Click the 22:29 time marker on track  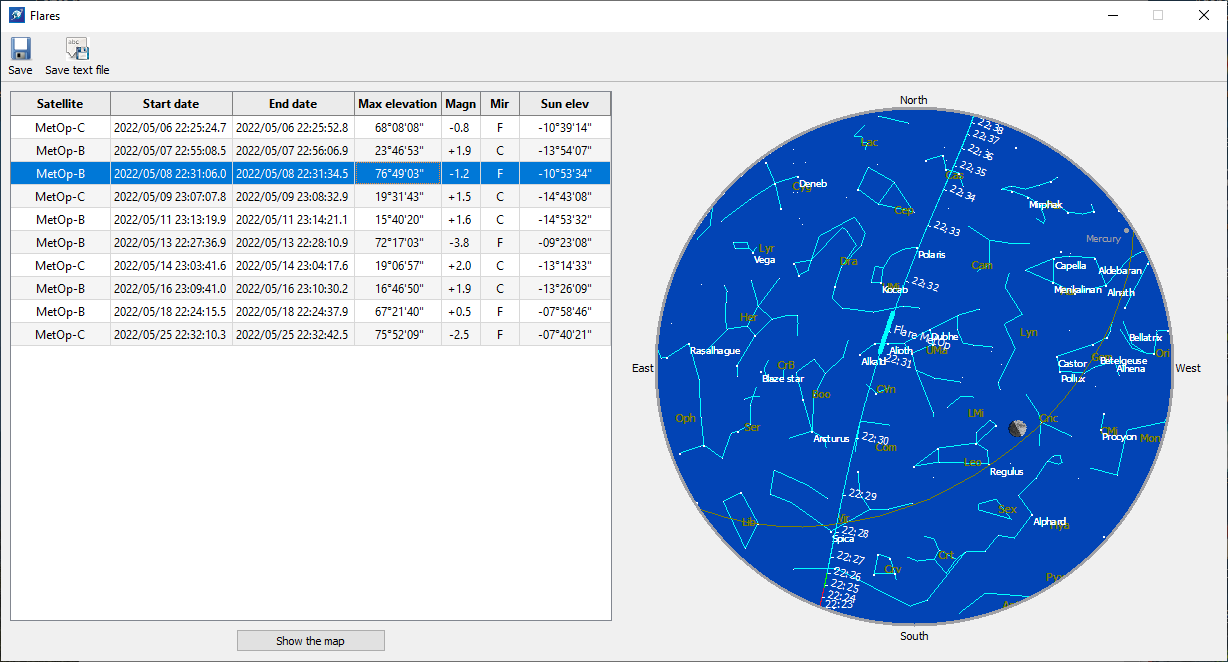point(863,495)
